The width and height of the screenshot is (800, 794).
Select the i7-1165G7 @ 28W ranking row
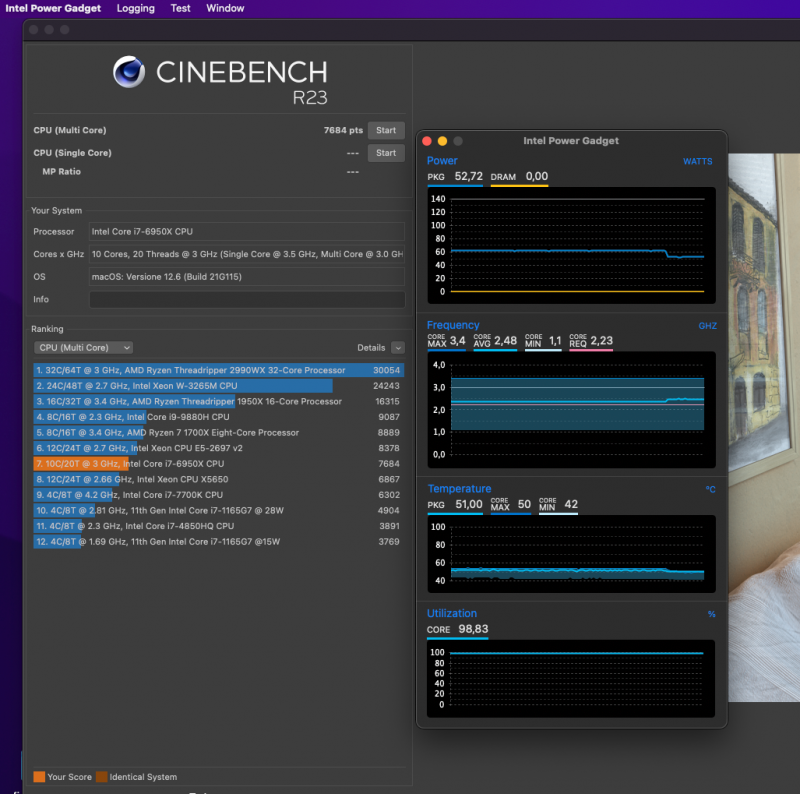click(218, 510)
